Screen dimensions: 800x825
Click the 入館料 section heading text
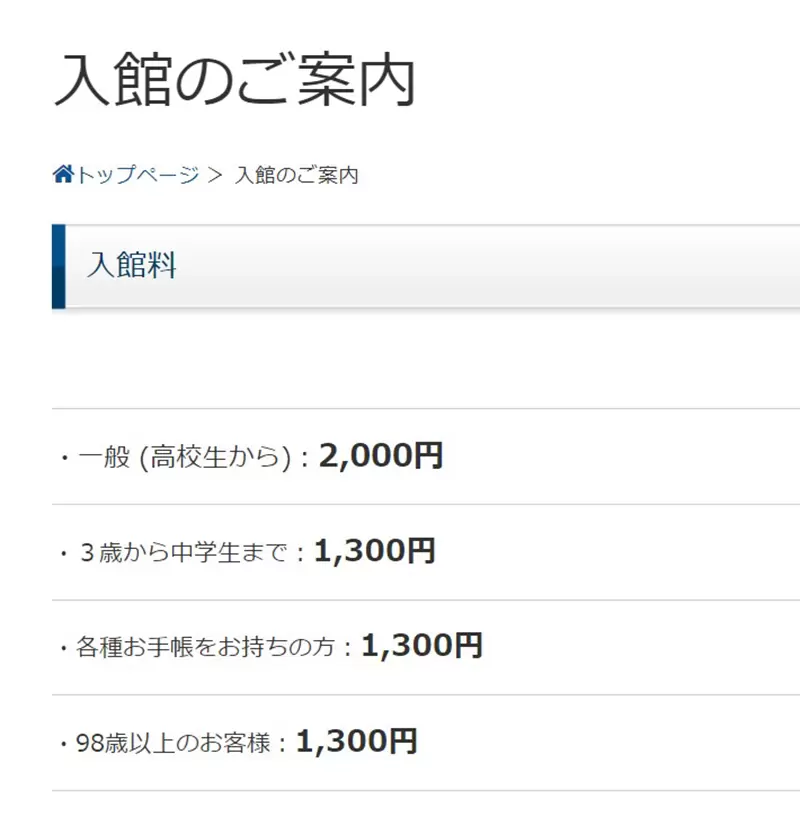click(132, 266)
